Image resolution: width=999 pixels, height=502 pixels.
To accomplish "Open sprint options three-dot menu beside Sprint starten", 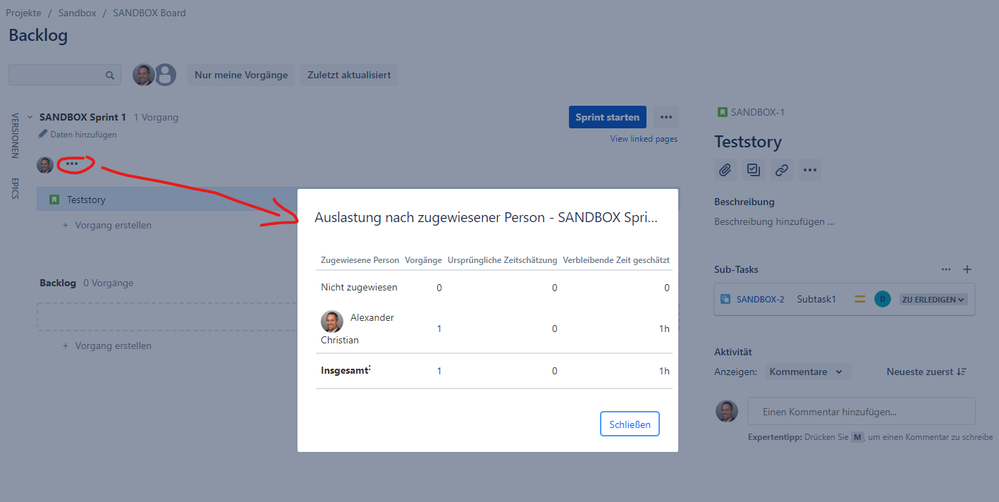I will pos(666,117).
